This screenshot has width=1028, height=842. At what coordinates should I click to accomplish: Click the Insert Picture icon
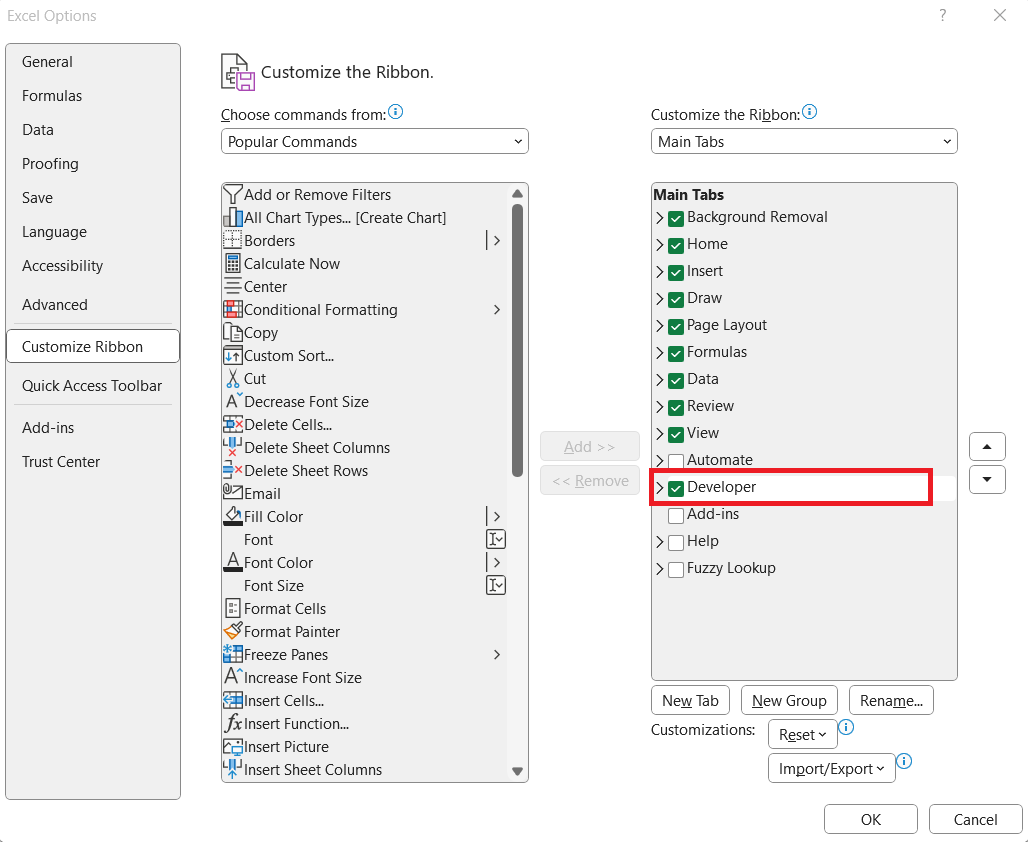tap(233, 747)
